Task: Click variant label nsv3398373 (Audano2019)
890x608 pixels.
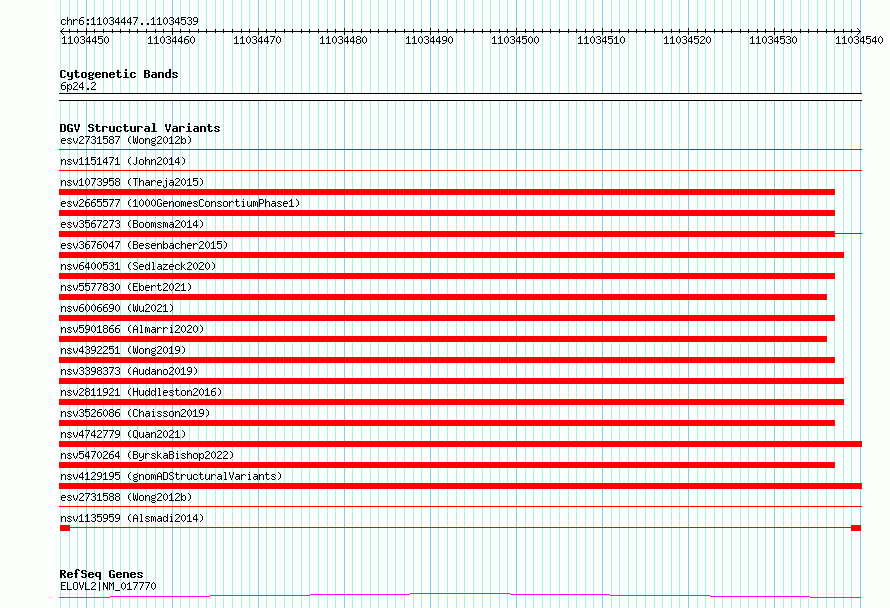Action: tap(129, 371)
